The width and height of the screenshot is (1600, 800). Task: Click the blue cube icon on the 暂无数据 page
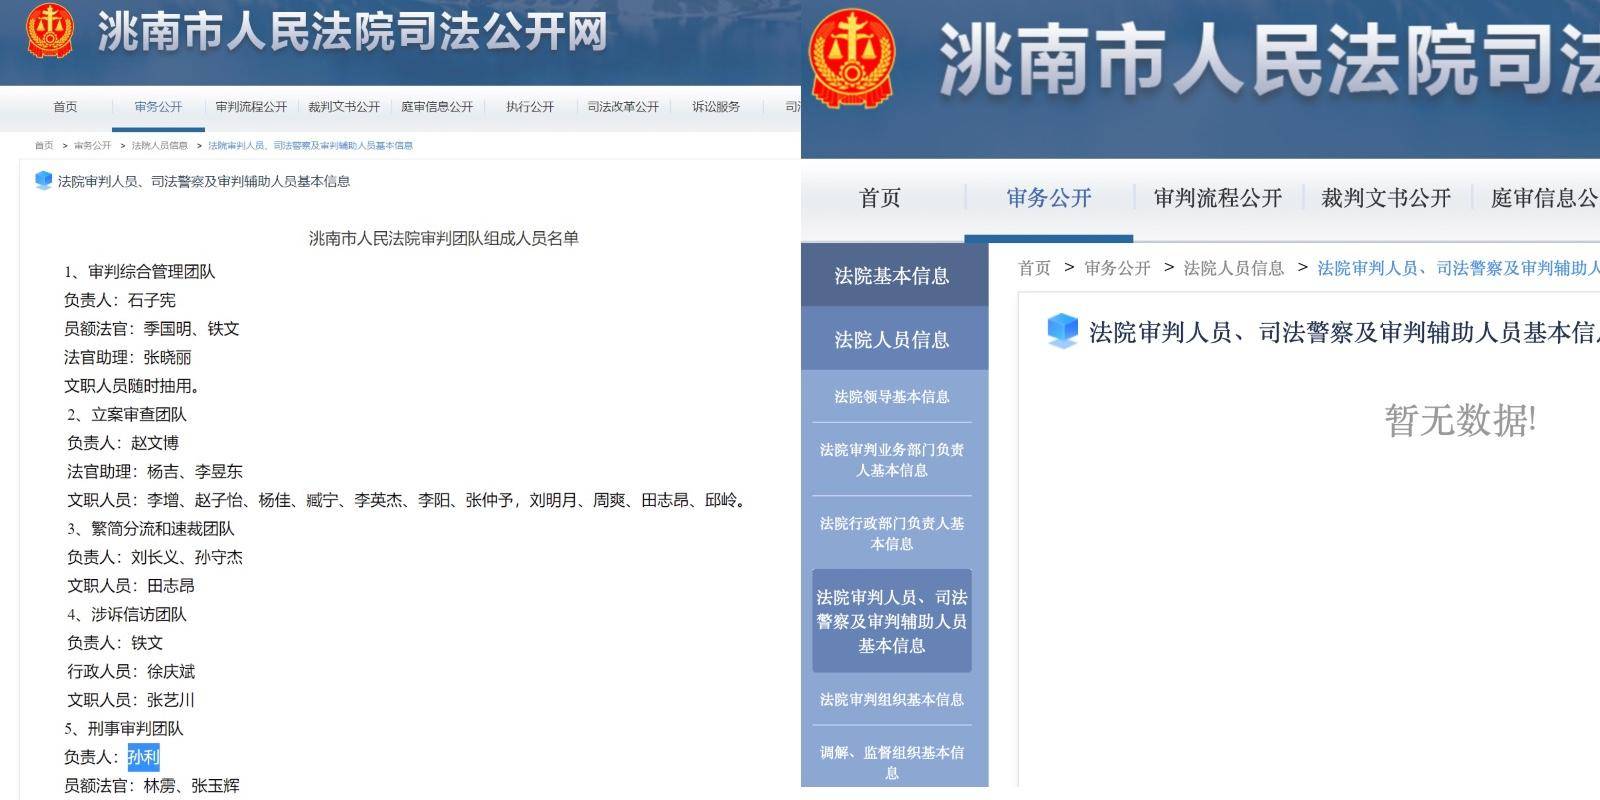(1062, 331)
